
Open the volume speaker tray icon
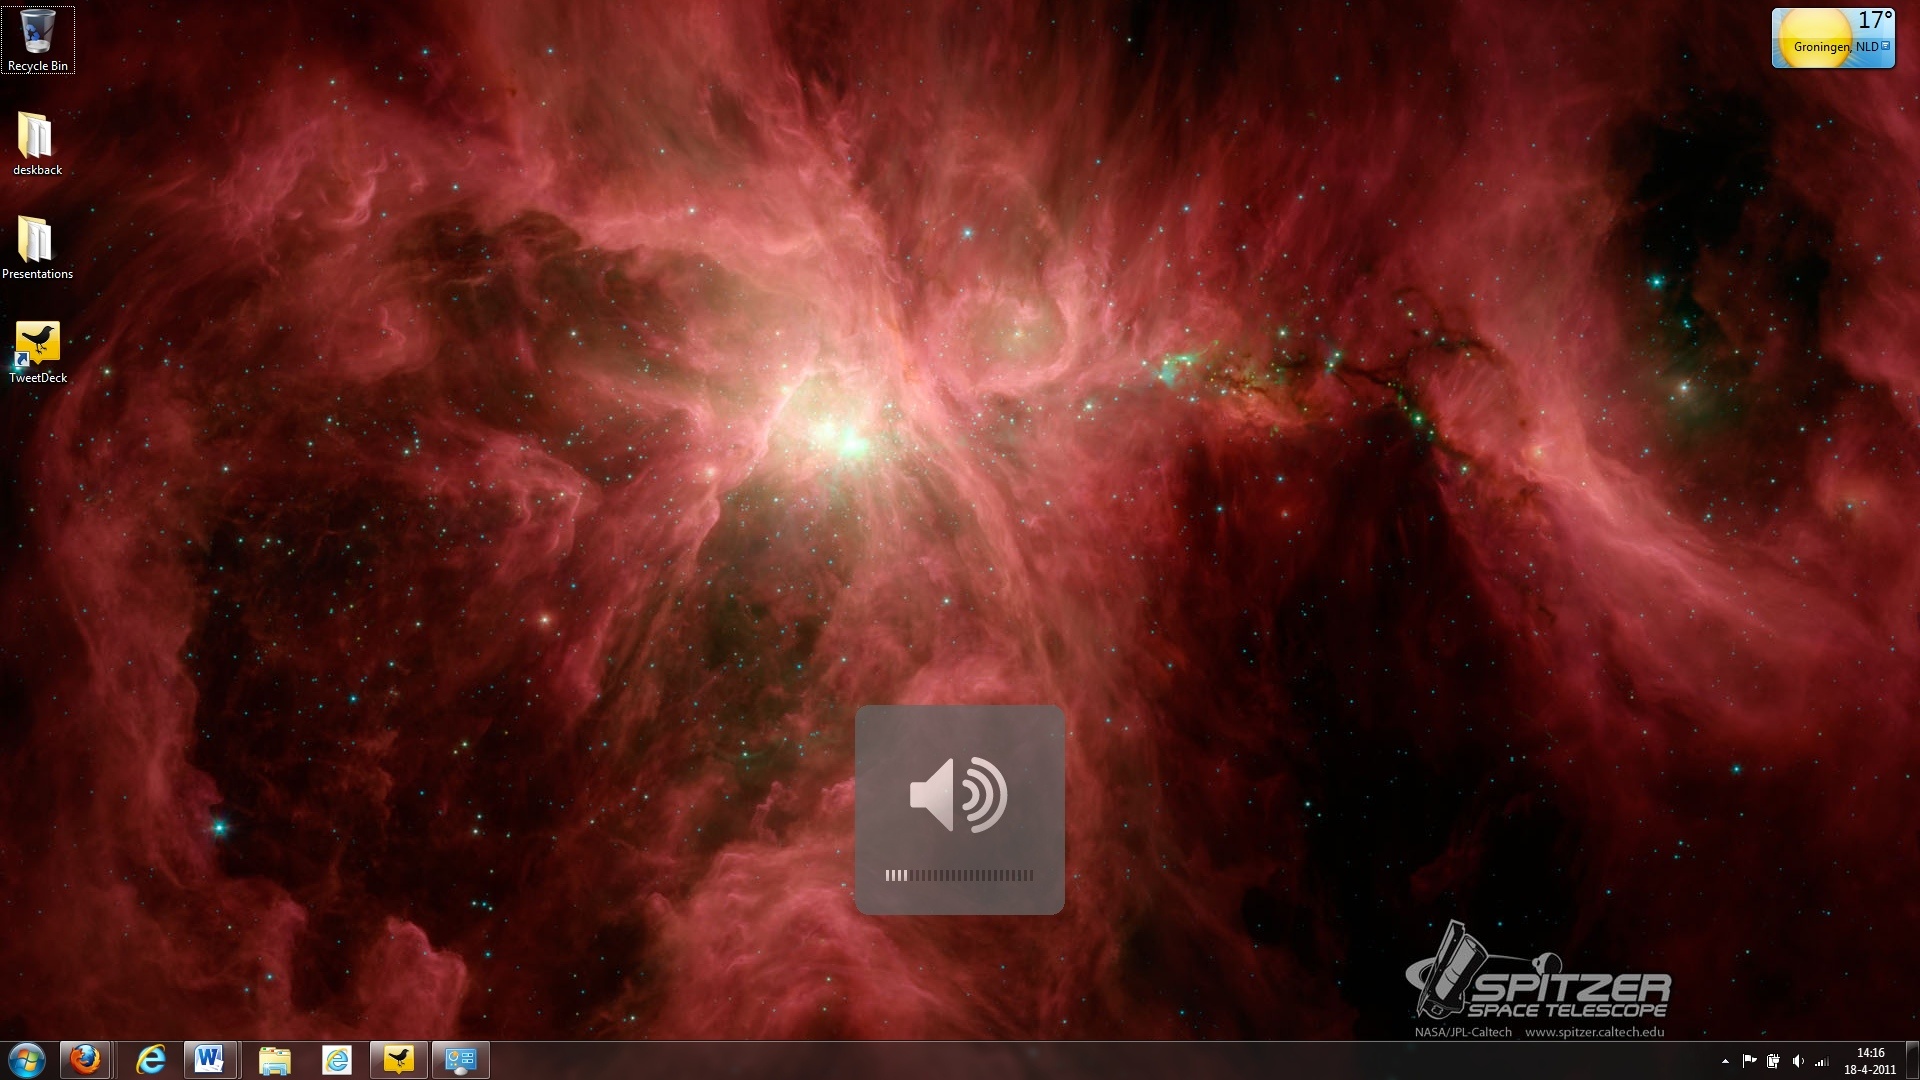(1798, 1061)
